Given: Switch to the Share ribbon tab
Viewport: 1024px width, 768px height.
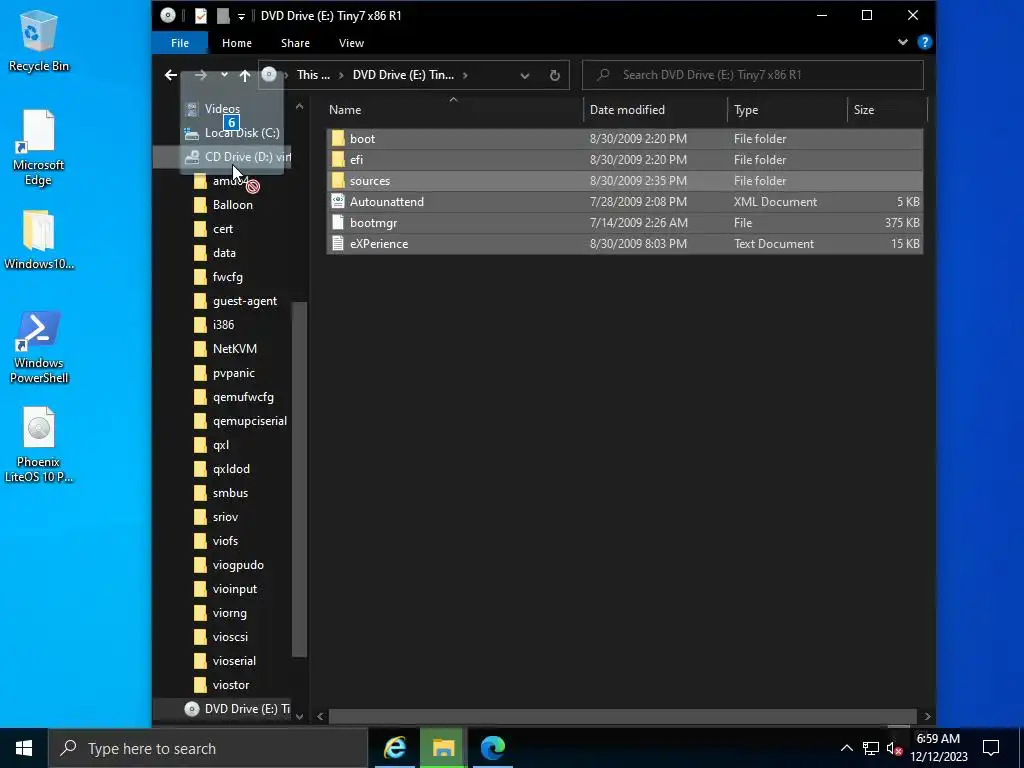Looking at the screenshot, I should click(x=295, y=43).
